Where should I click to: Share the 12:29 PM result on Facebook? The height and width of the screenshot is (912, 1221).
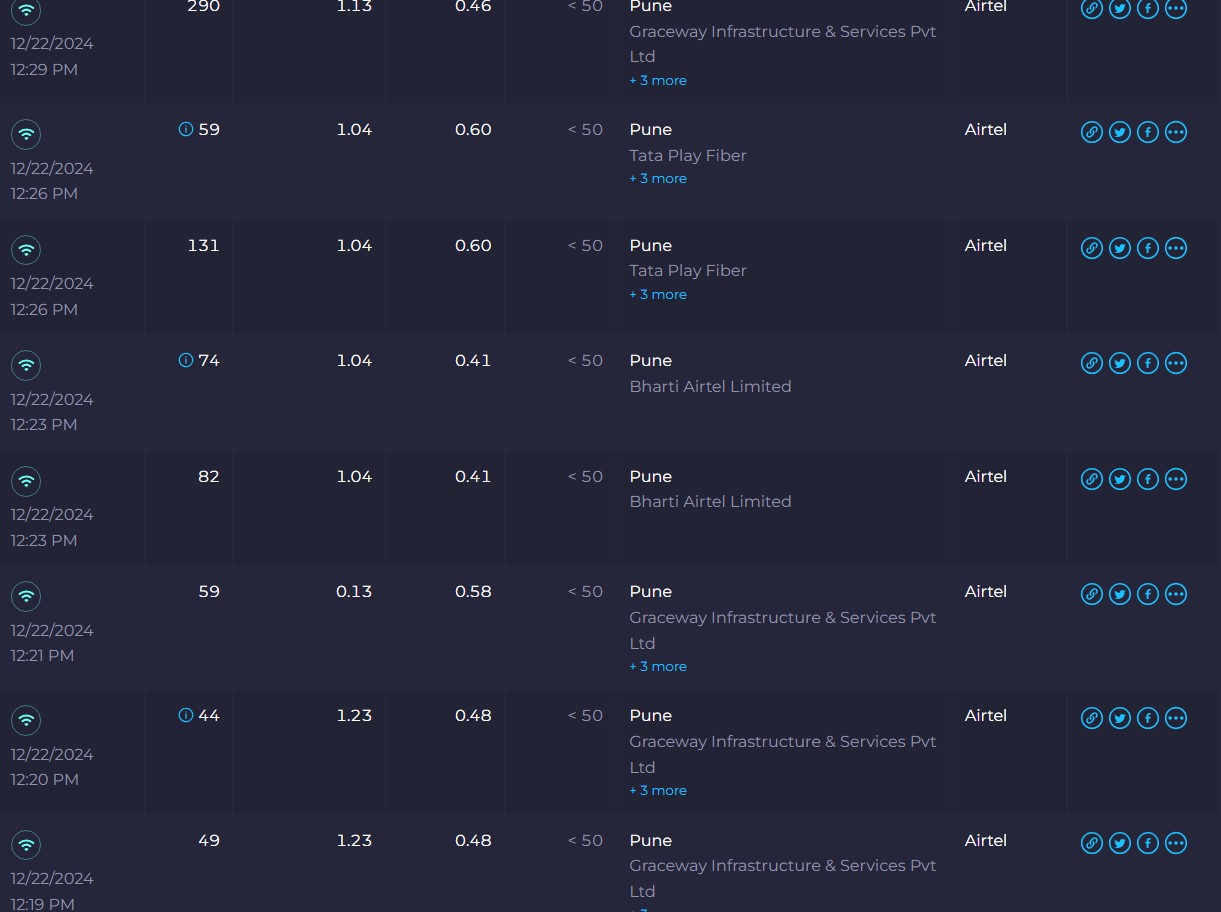tap(1148, 9)
